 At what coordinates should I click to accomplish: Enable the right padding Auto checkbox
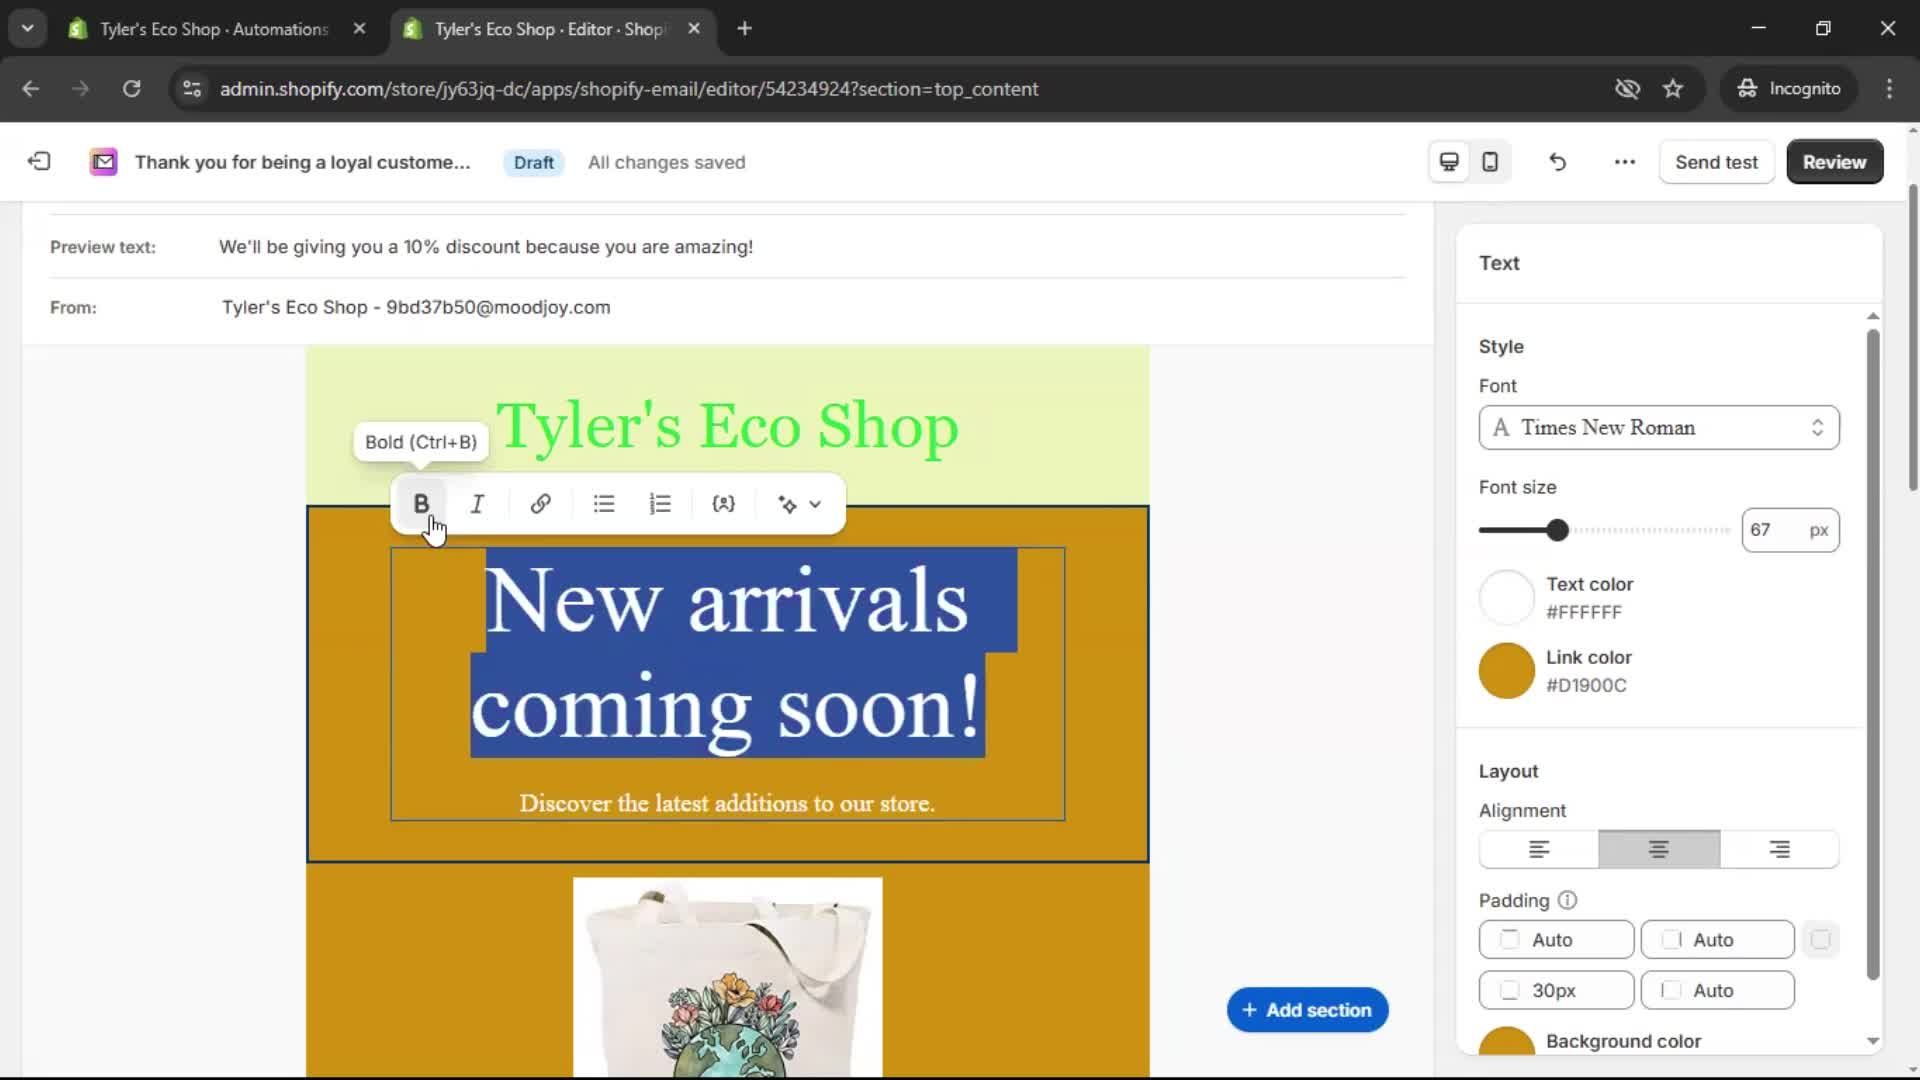[x=1672, y=940]
